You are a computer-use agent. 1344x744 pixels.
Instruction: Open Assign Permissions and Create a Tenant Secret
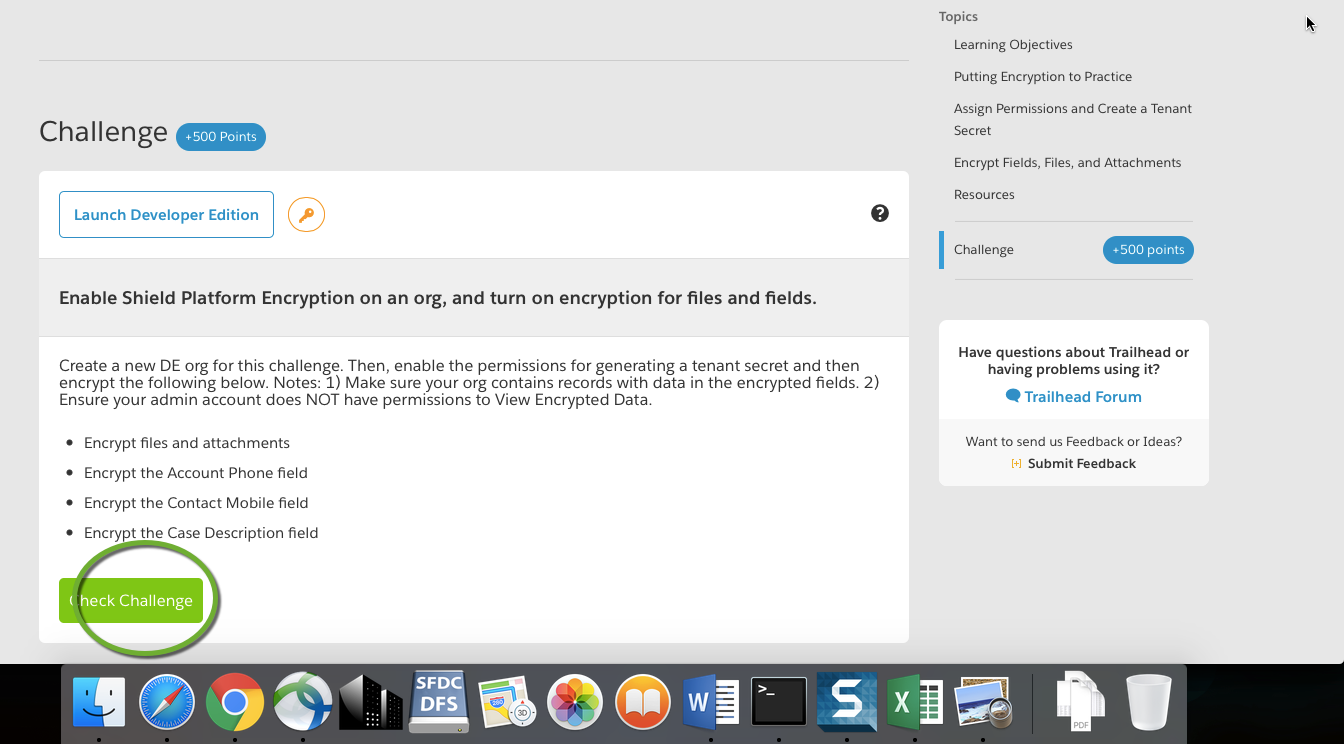coord(1073,119)
